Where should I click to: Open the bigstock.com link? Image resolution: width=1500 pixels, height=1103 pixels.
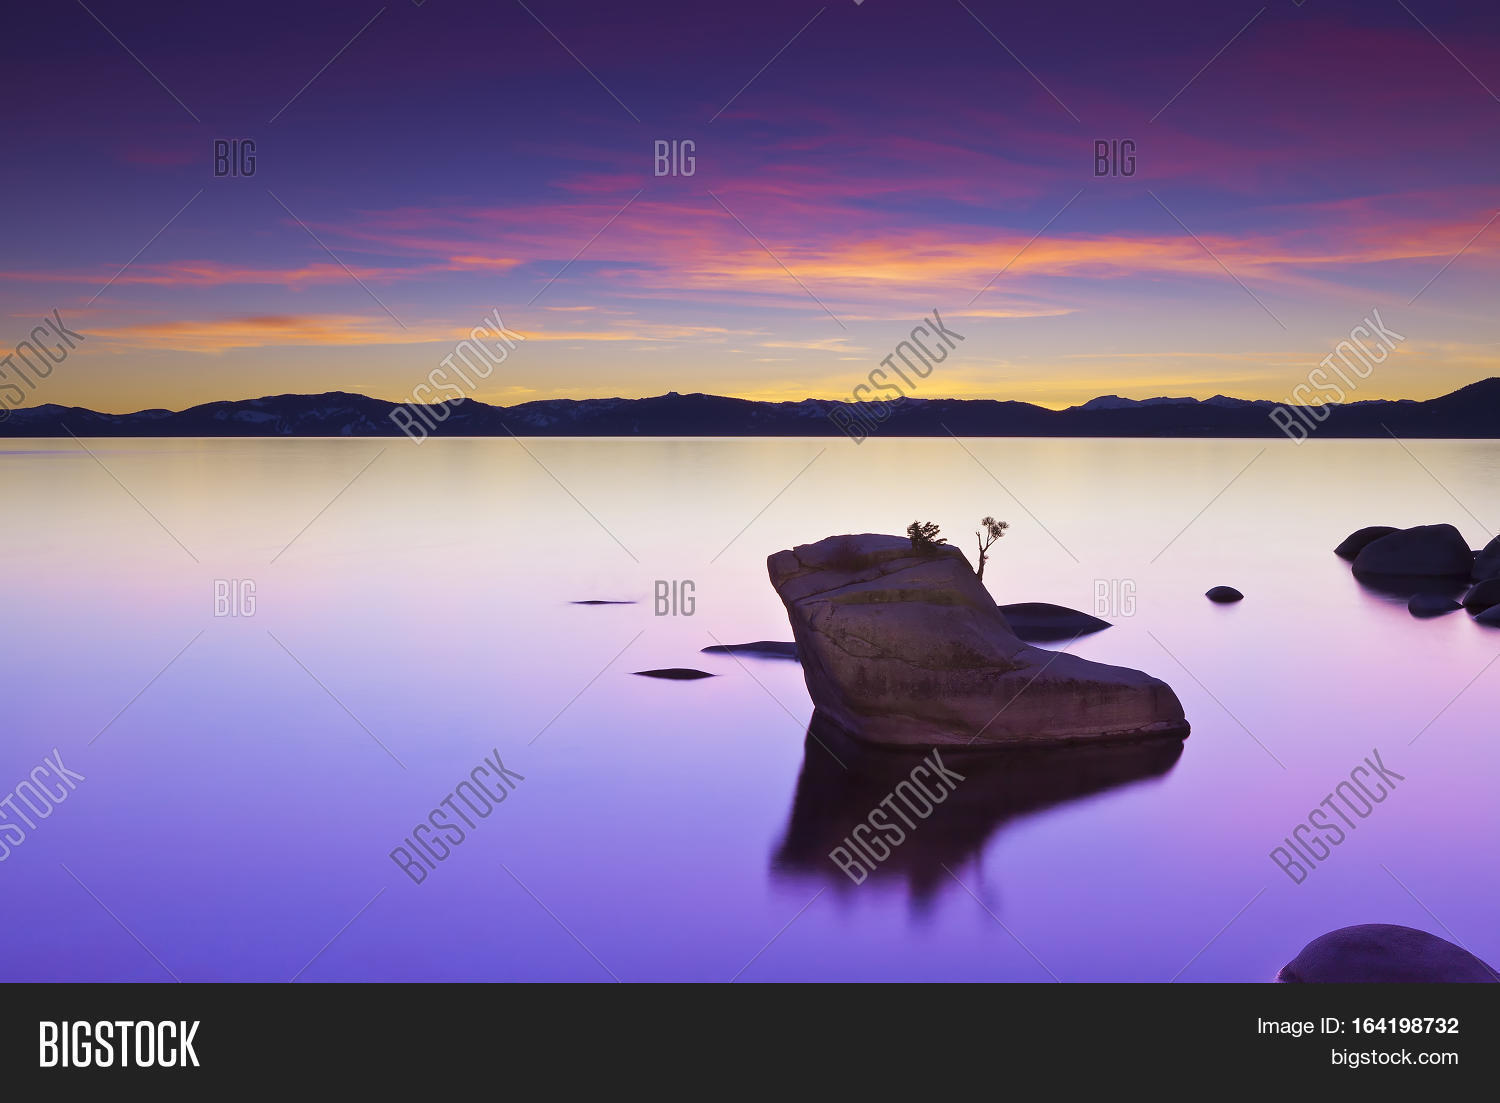click(1393, 1057)
